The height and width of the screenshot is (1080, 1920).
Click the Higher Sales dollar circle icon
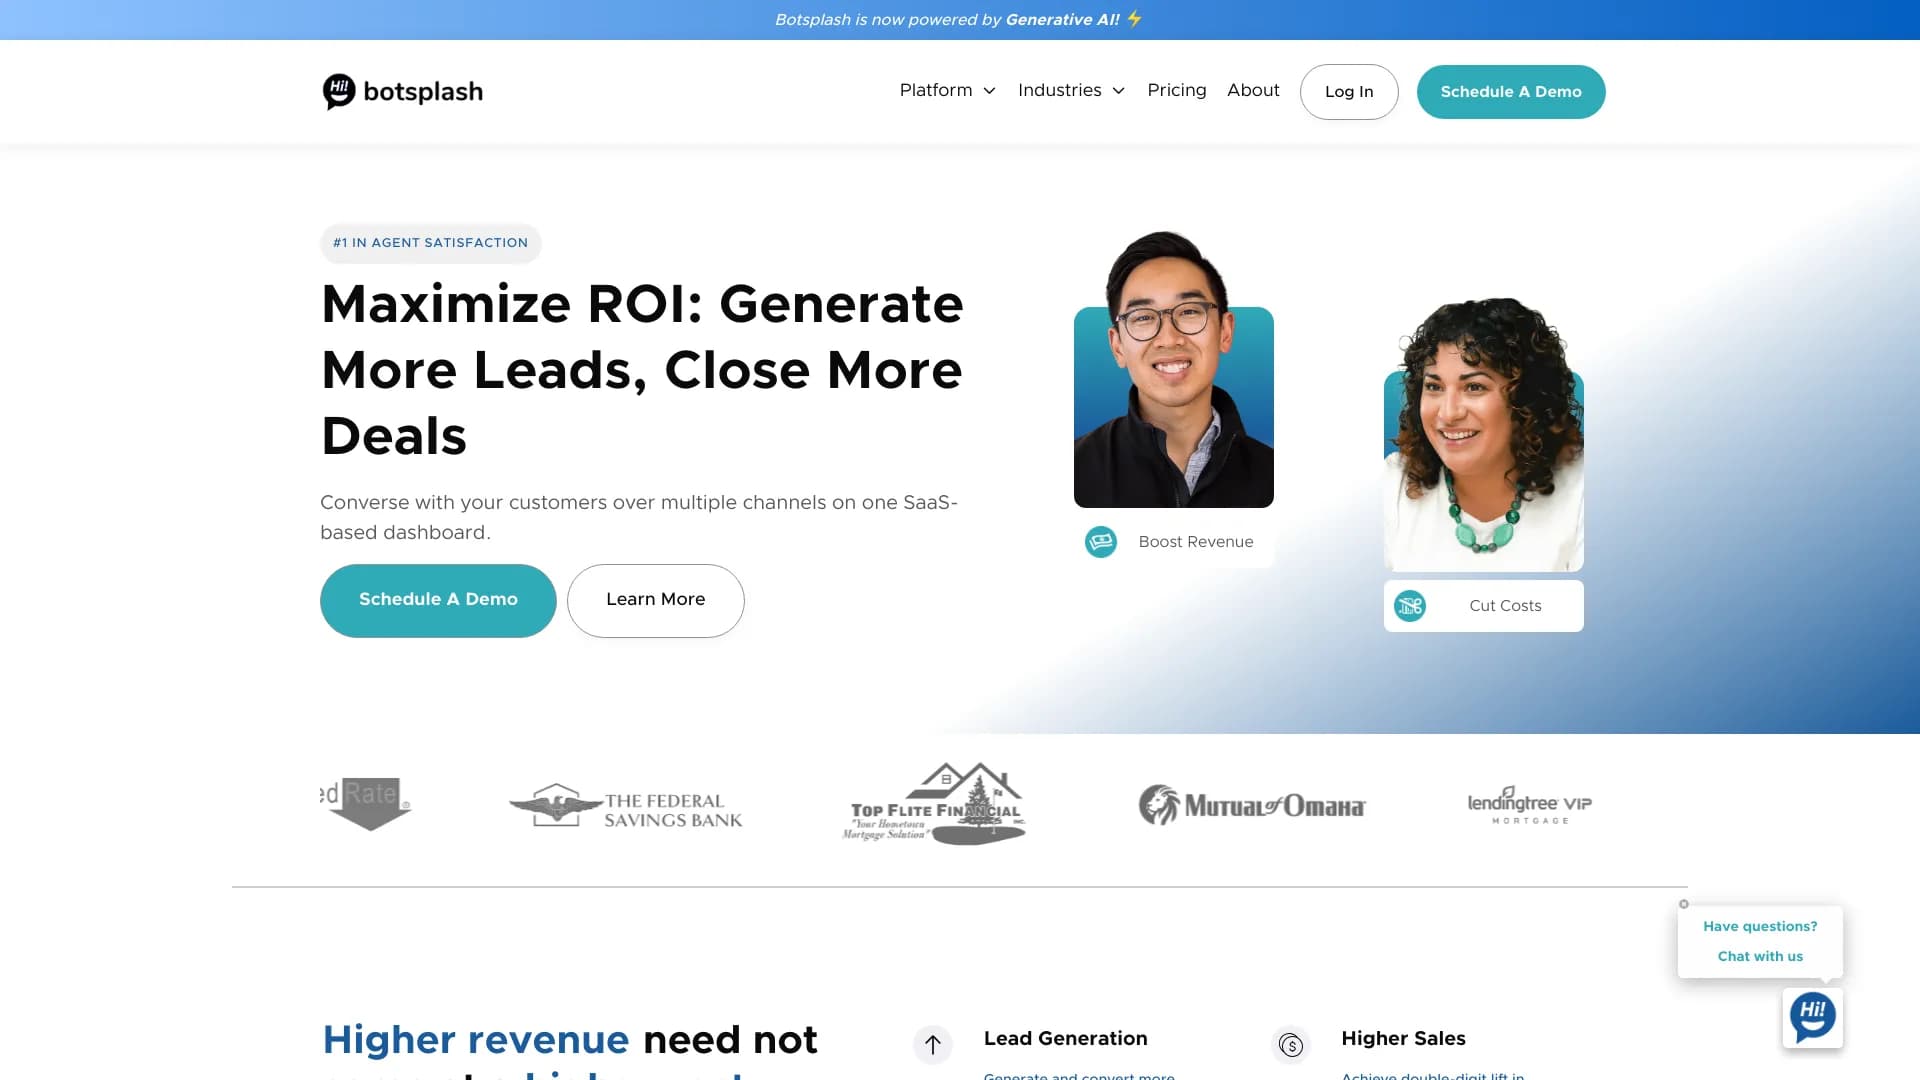(x=1291, y=1044)
